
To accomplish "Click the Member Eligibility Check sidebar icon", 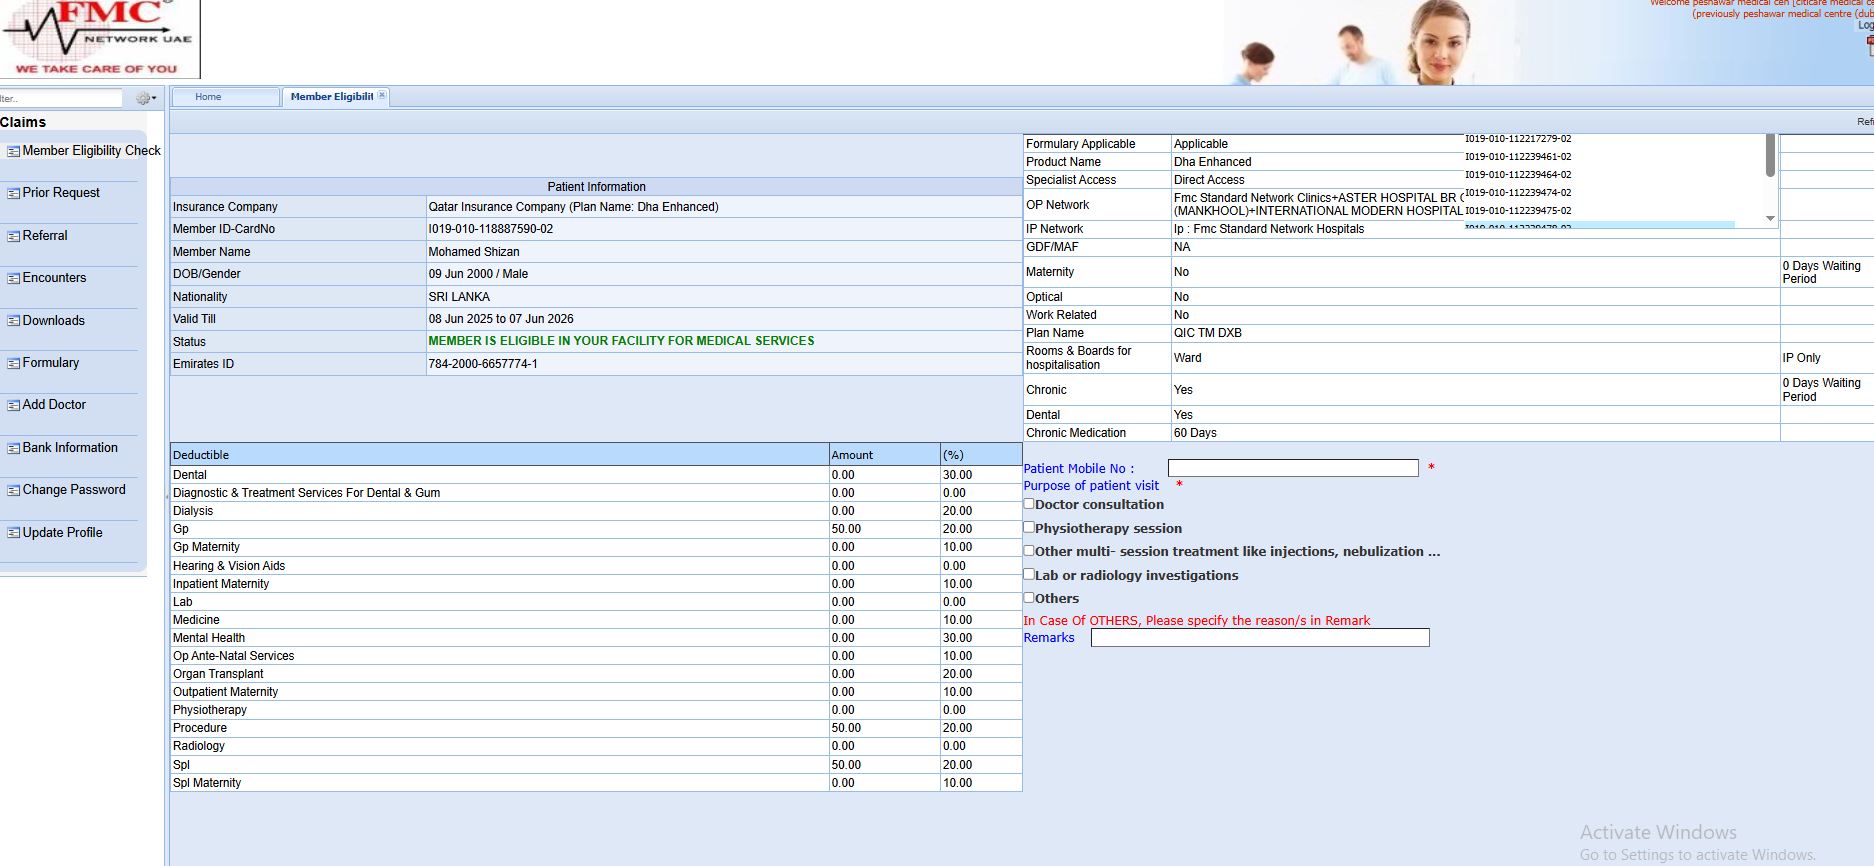I will click(13, 151).
